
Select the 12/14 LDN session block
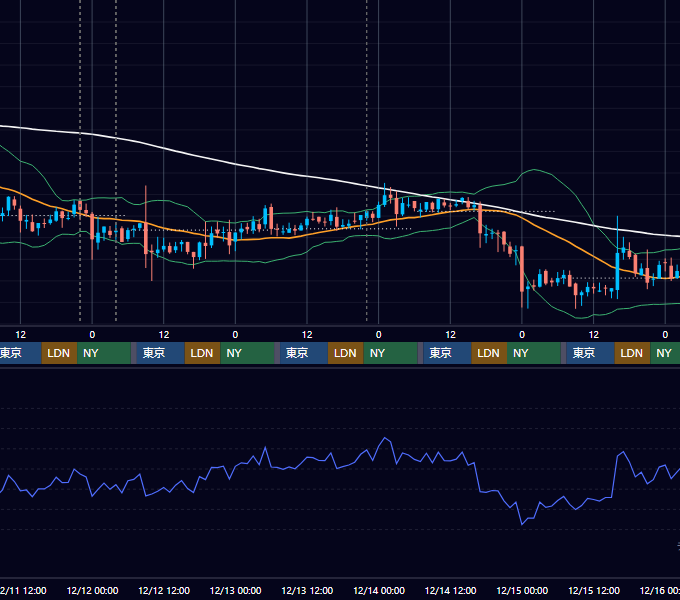pyautogui.click(x=489, y=353)
